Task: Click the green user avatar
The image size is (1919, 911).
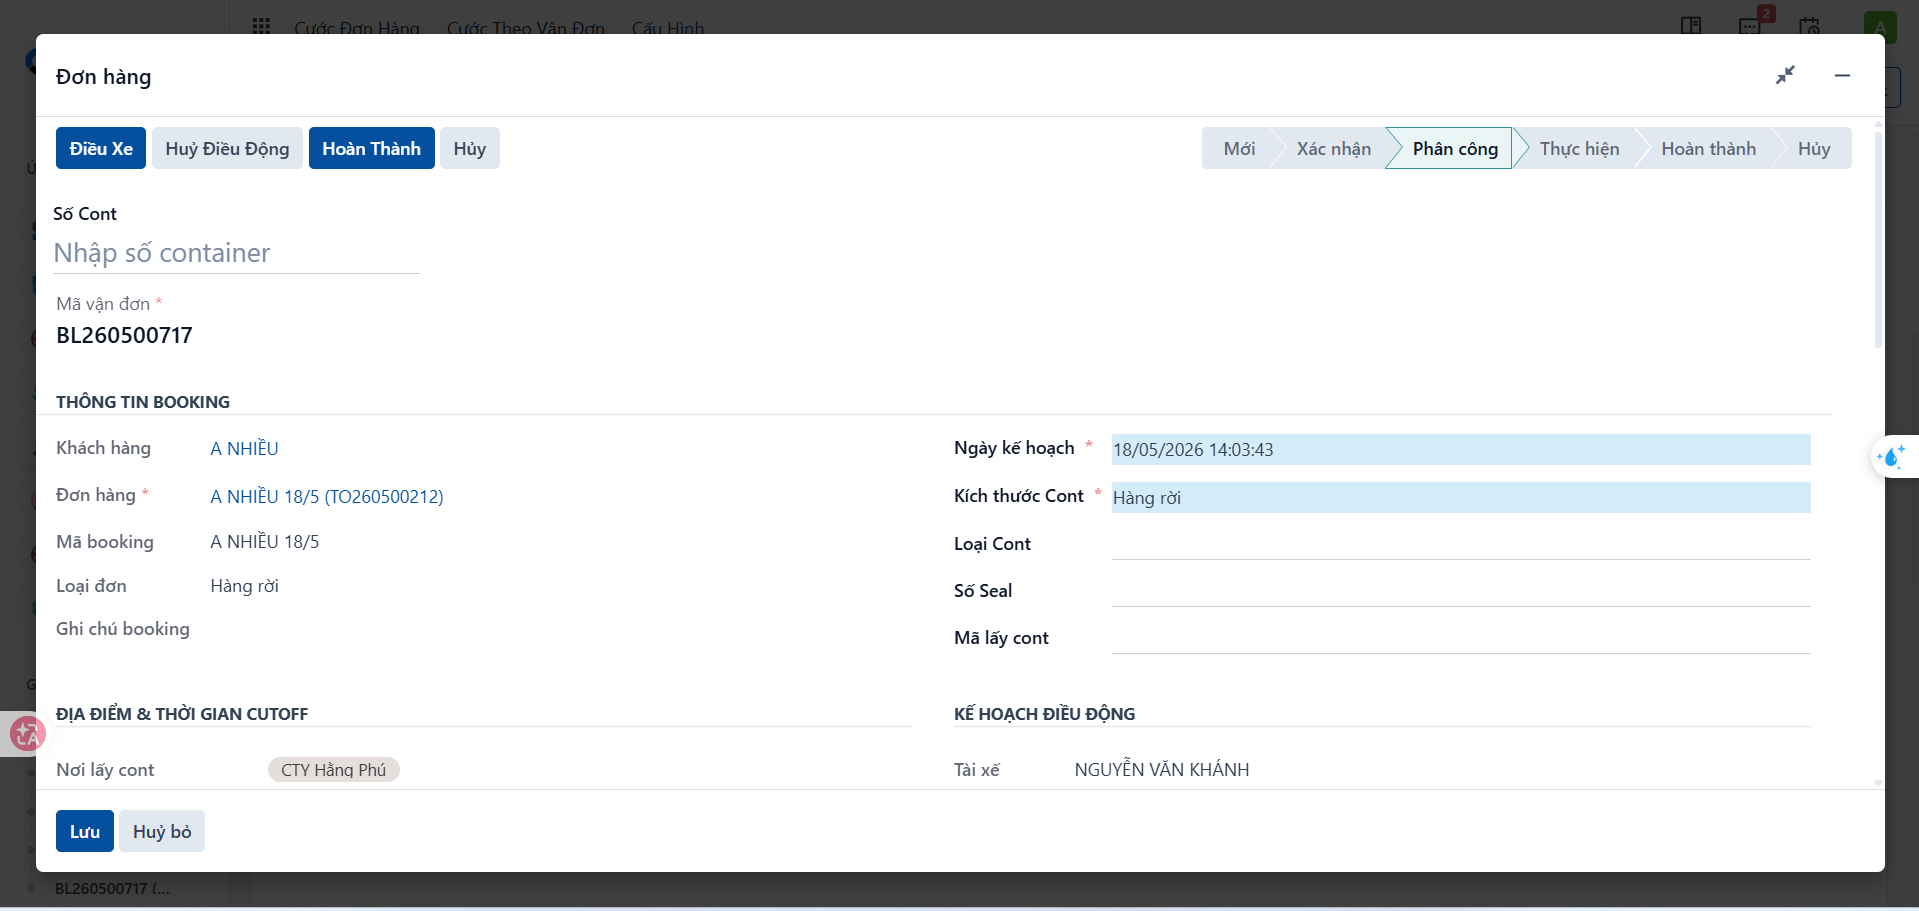Action: [1880, 25]
